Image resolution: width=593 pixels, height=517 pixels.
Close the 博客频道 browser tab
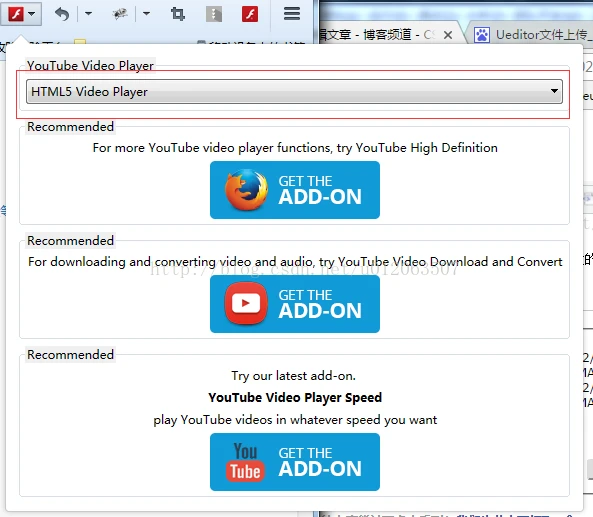(448, 35)
